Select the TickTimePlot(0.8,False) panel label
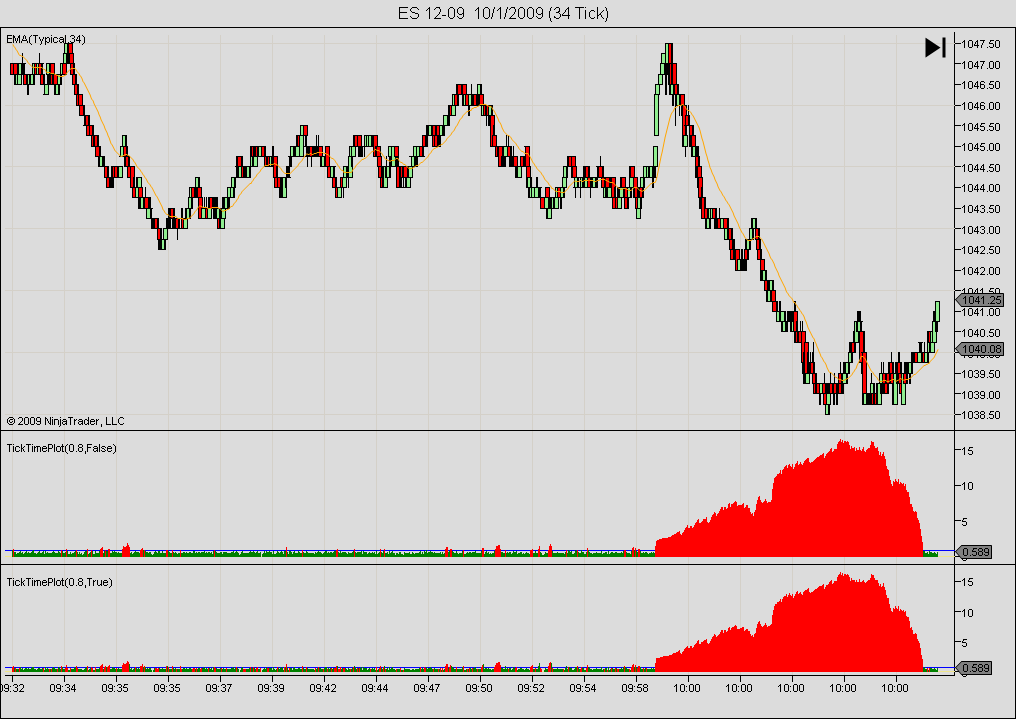 coord(62,448)
